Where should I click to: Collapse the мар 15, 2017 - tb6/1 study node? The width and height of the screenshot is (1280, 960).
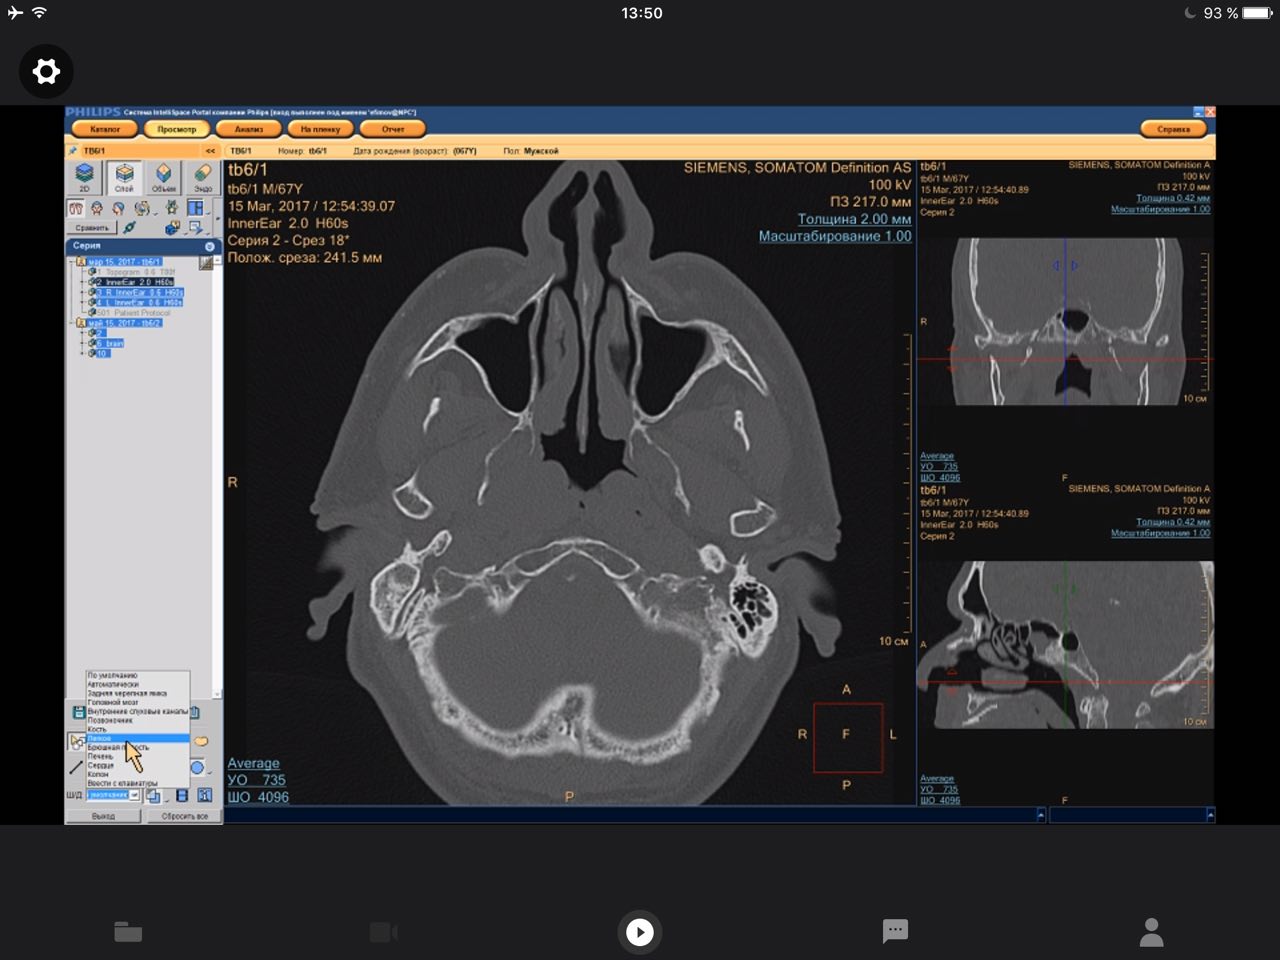click(x=69, y=262)
